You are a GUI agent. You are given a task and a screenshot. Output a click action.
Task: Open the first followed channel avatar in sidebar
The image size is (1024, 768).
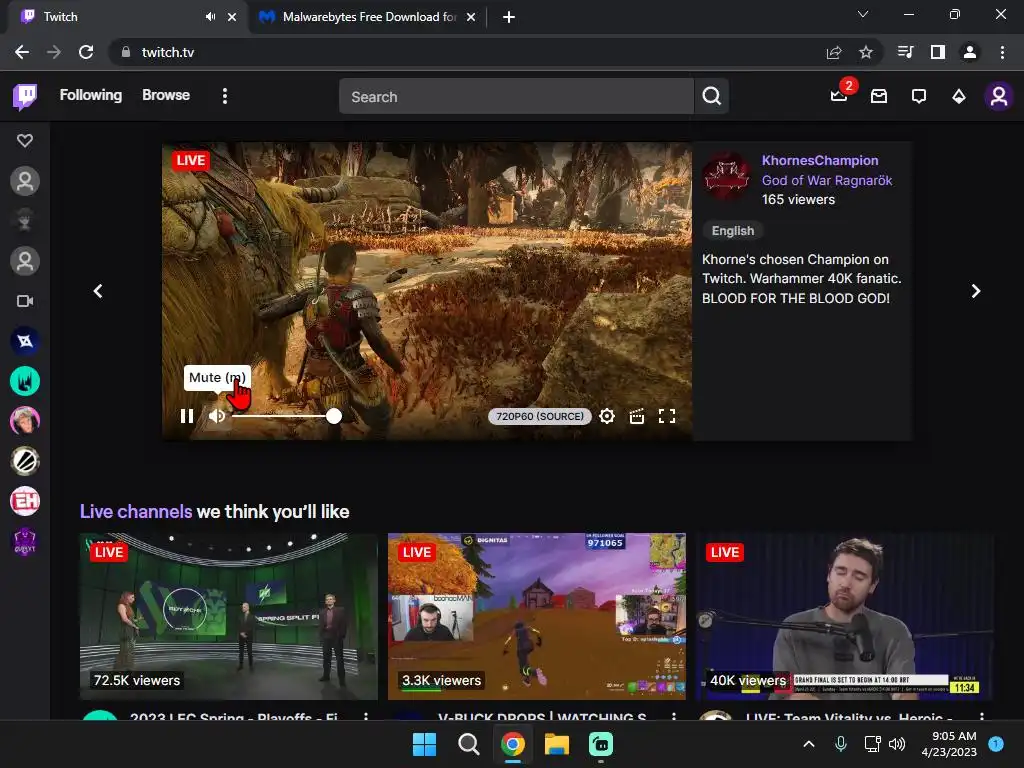tap(25, 181)
